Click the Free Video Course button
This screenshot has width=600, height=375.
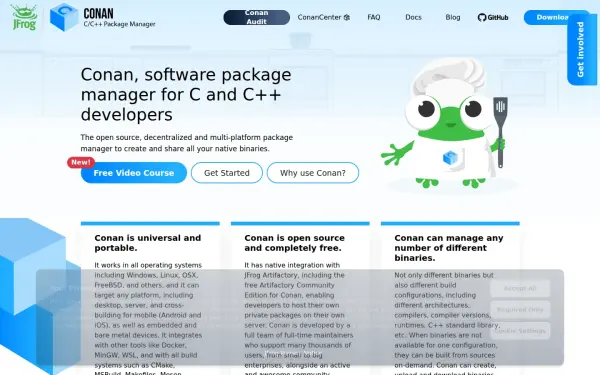(x=134, y=173)
